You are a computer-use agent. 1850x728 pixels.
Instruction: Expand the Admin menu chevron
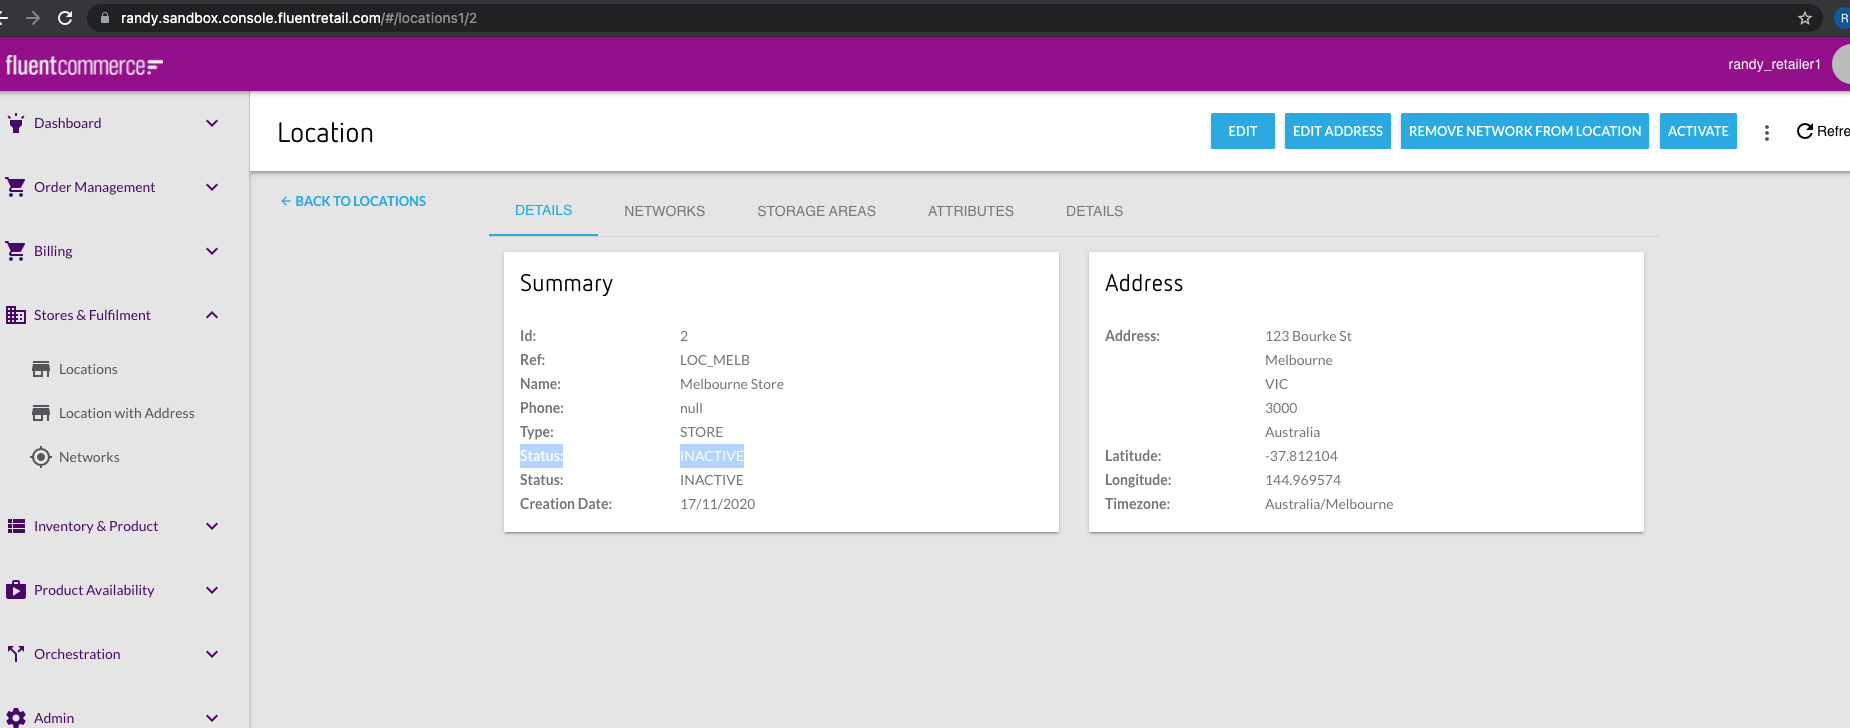(x=212, y=717)
